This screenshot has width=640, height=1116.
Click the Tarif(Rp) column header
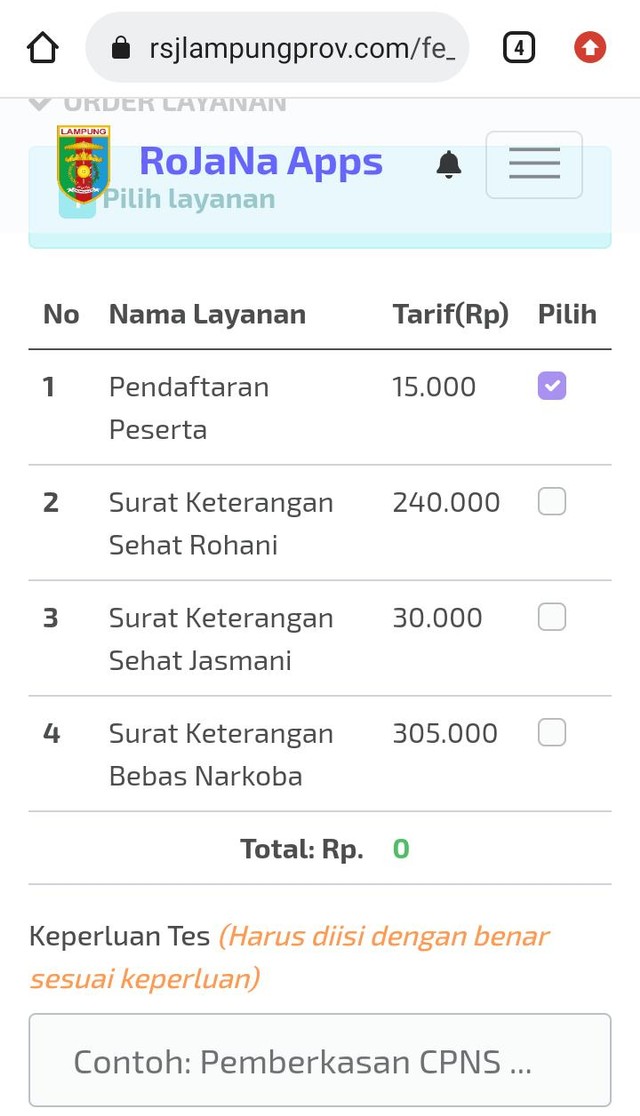click(450, 314)
